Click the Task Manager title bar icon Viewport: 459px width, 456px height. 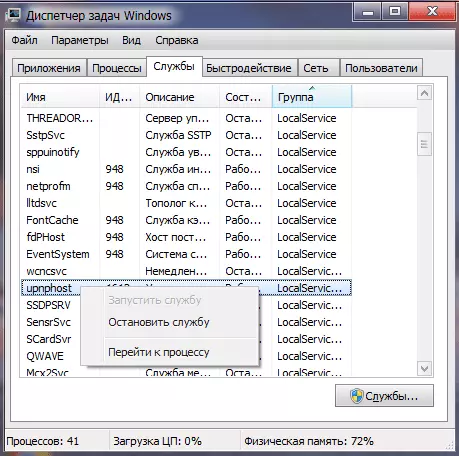point(13,15)
